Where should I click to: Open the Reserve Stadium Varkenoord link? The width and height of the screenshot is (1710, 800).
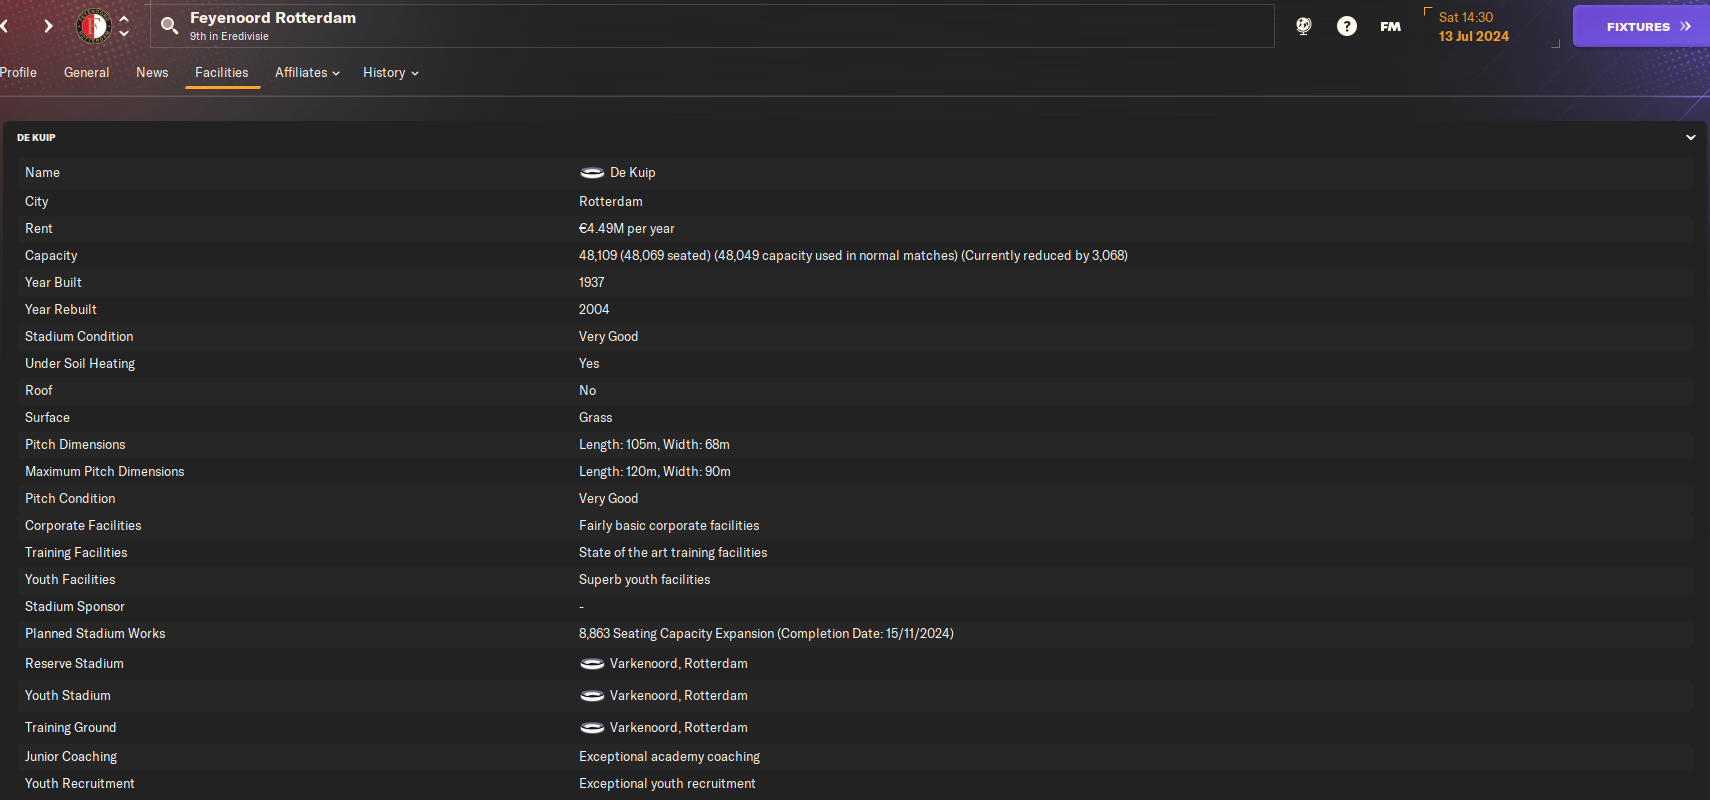click(679, 664)
